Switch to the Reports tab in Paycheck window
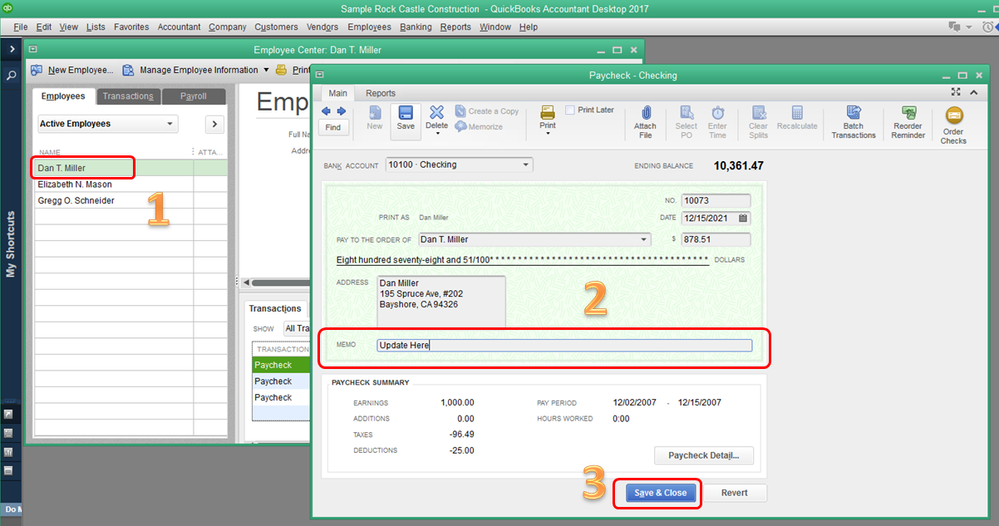 point(380,93)
